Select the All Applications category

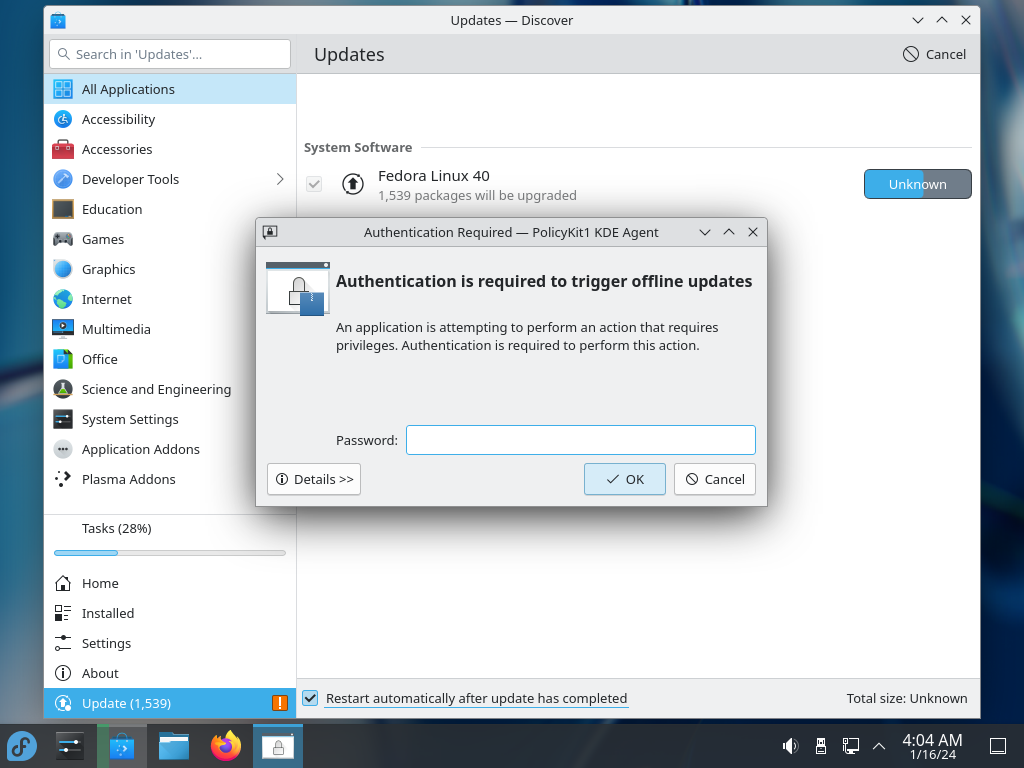(x=170, y=89)
